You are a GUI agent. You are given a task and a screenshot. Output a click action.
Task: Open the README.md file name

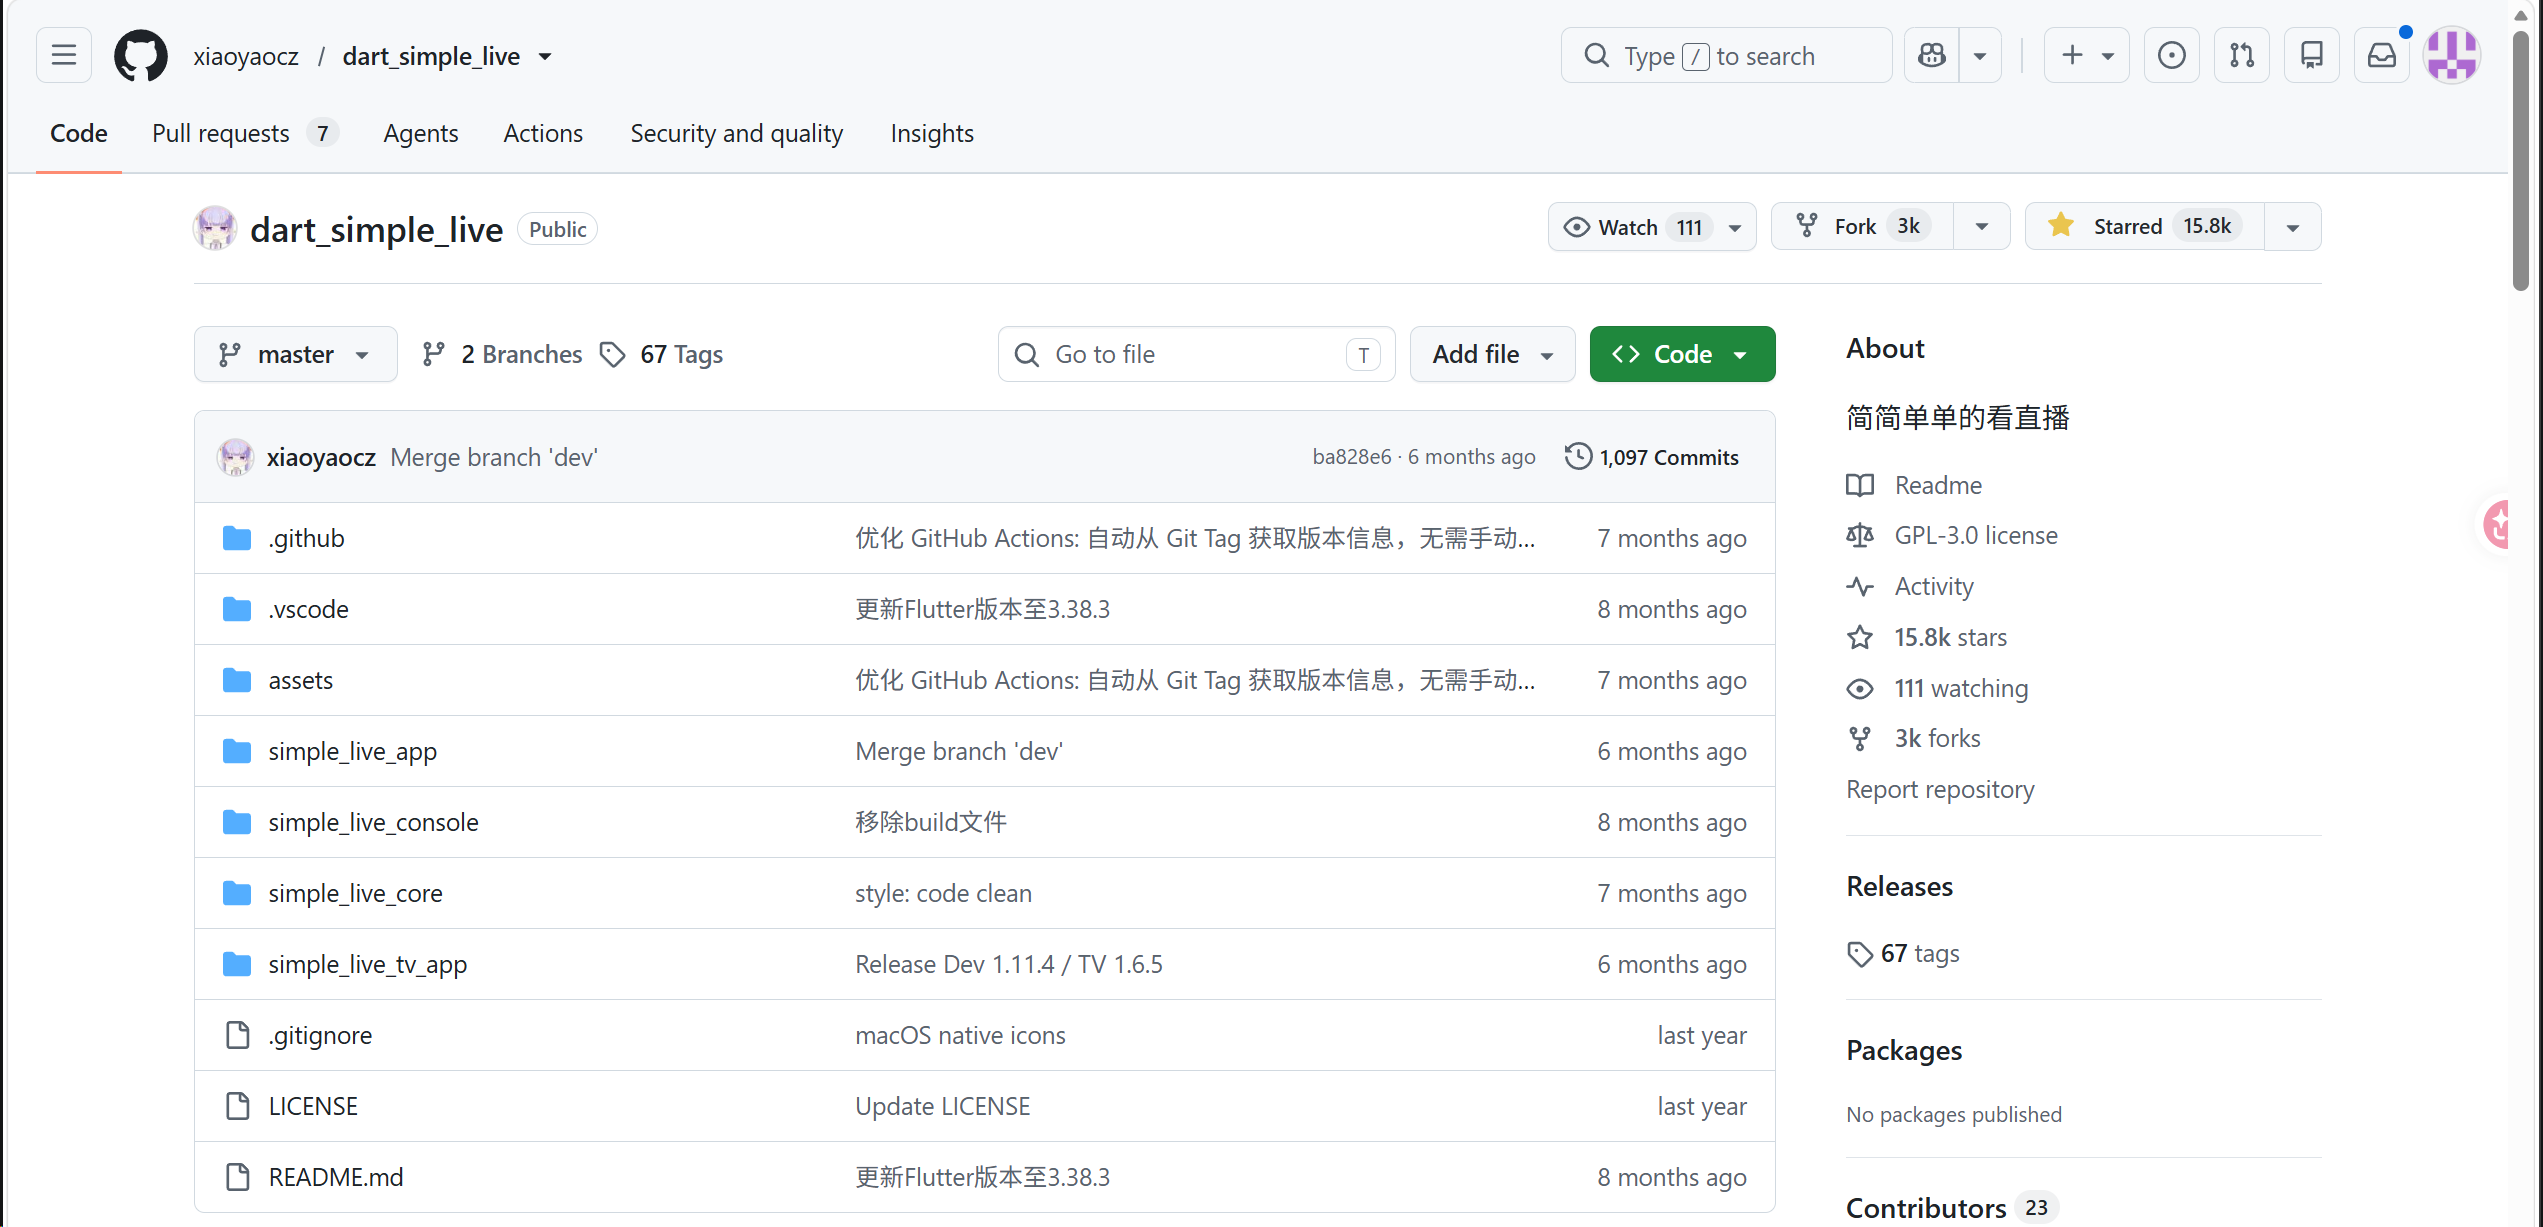tap(336, 1177)
